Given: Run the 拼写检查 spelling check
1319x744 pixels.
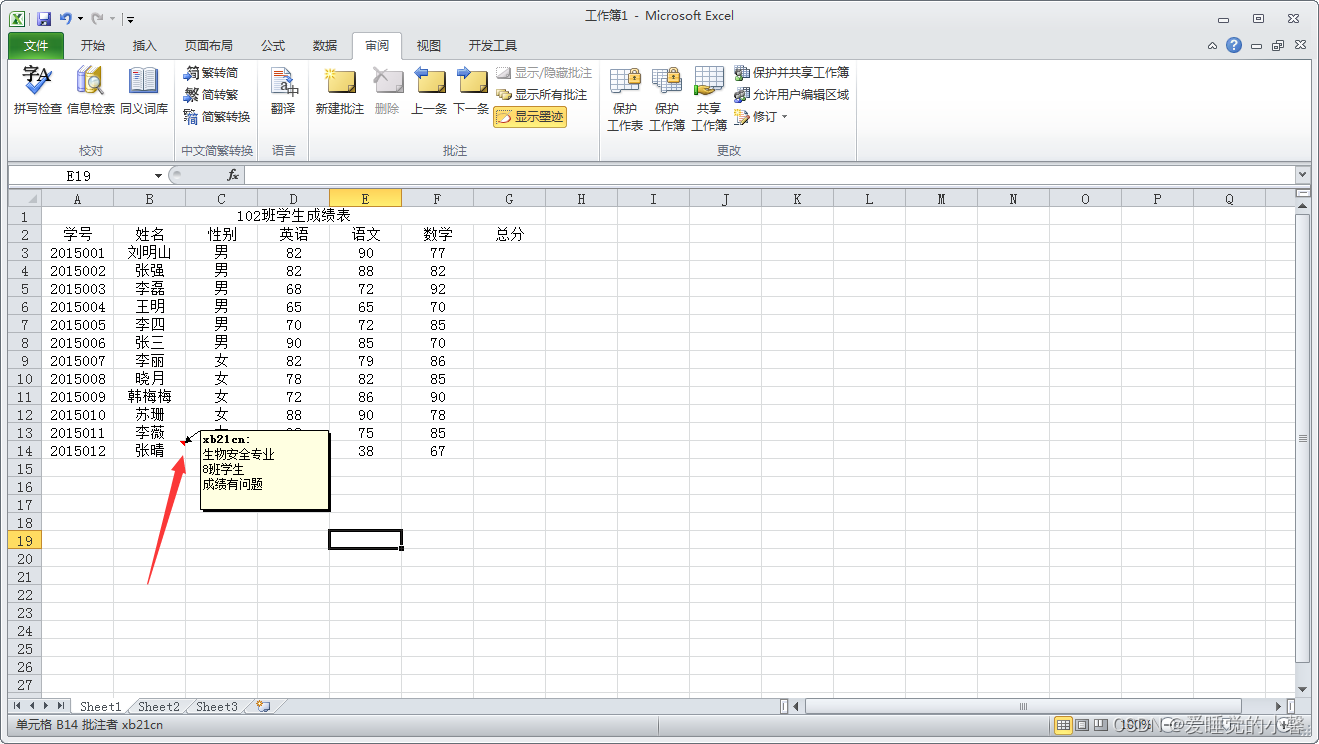Looking at the screenshot, I should [x=38, y=90].
